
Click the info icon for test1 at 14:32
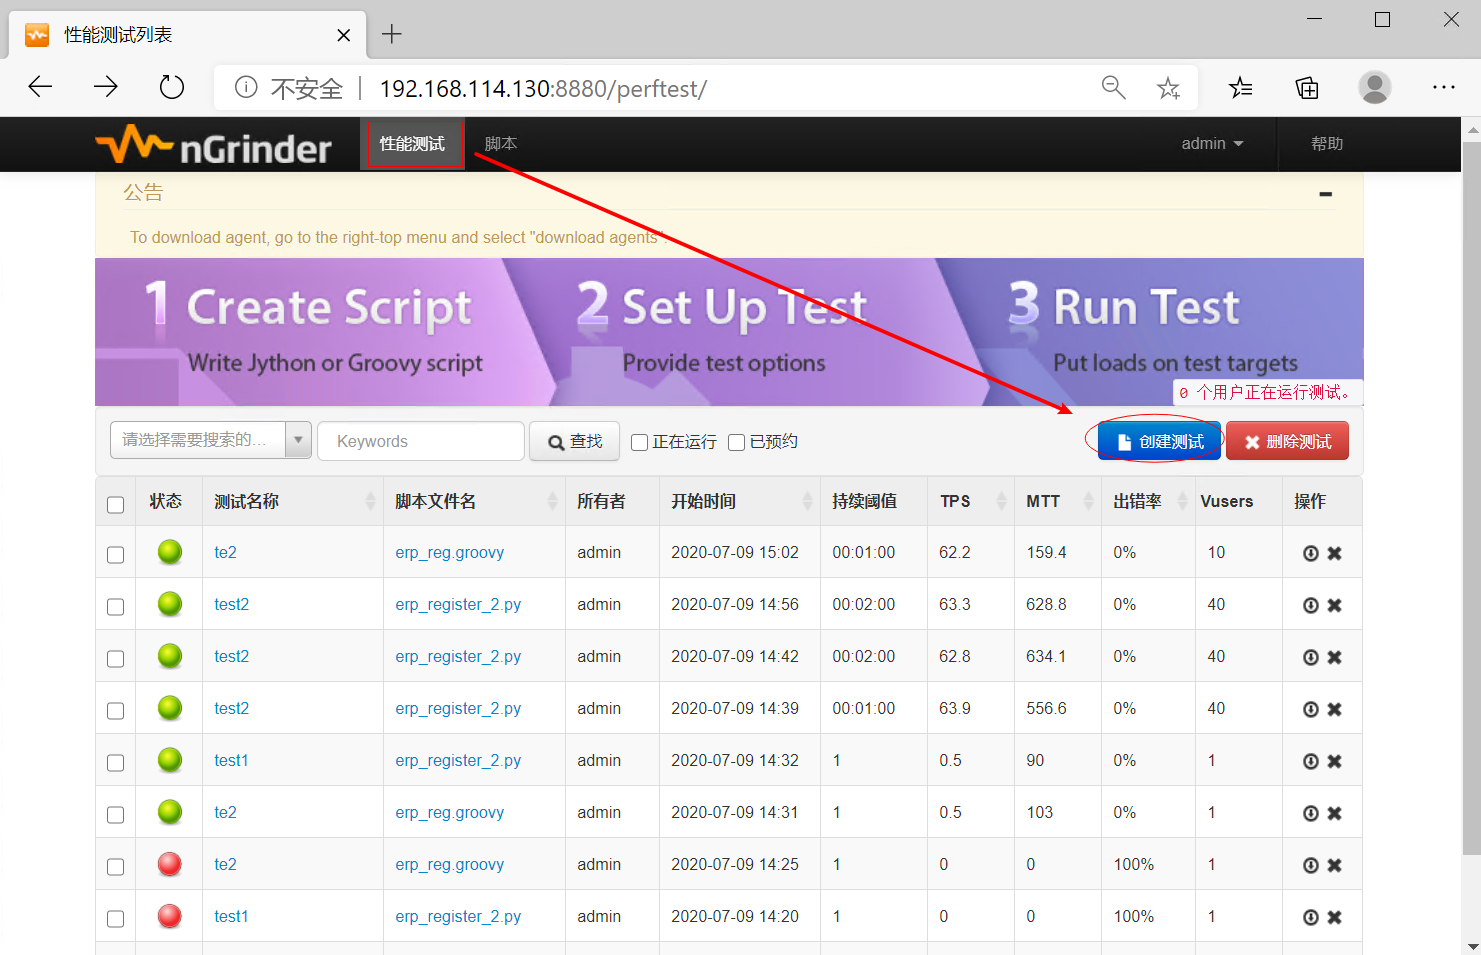1310,761
